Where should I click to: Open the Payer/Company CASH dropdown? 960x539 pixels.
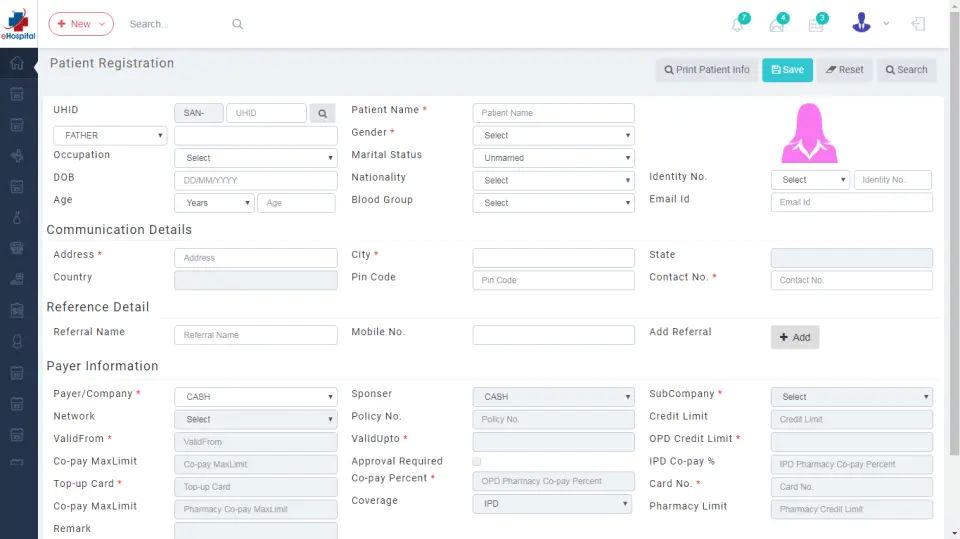point(256,397)
